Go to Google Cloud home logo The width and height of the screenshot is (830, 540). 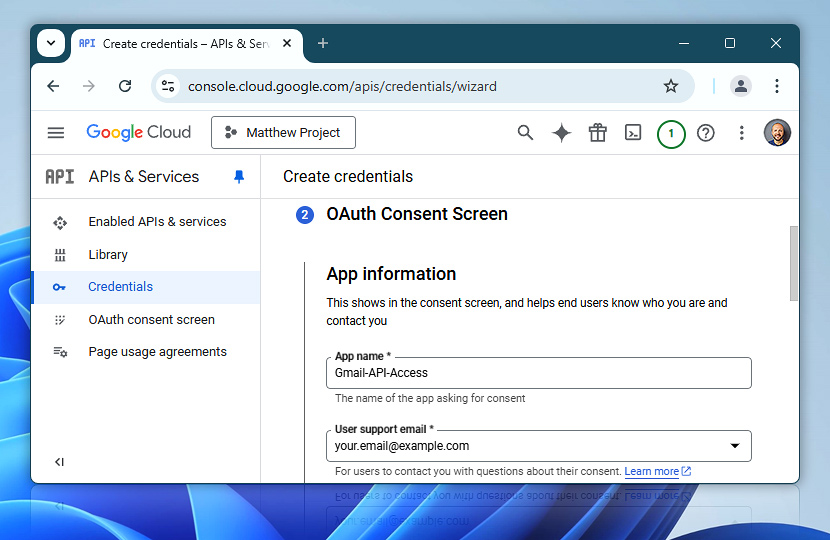click(x=139, y=132)
